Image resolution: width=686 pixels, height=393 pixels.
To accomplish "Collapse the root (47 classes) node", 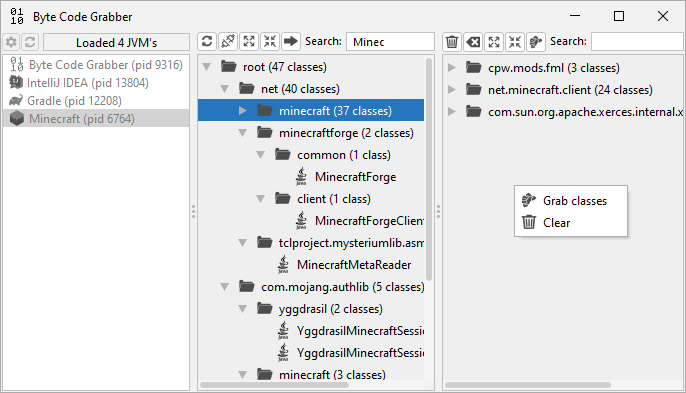I will 207,67.
